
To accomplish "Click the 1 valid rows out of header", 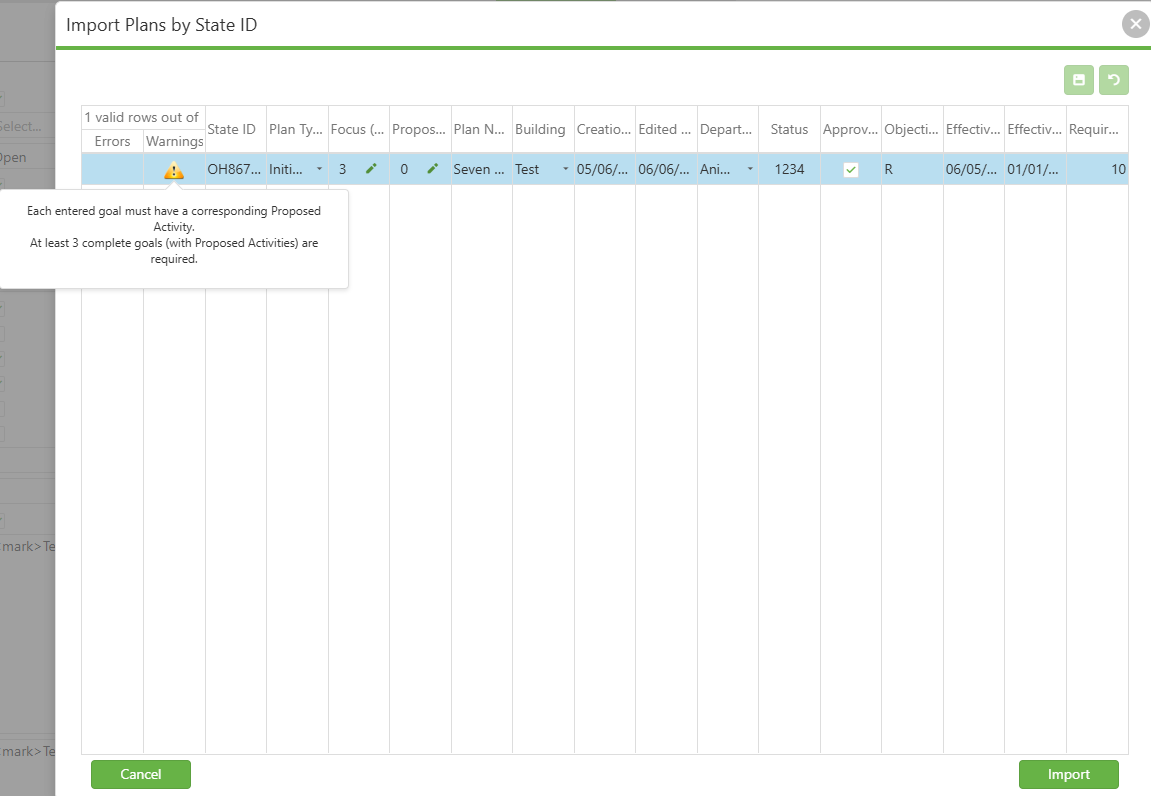I will point(143,117).
